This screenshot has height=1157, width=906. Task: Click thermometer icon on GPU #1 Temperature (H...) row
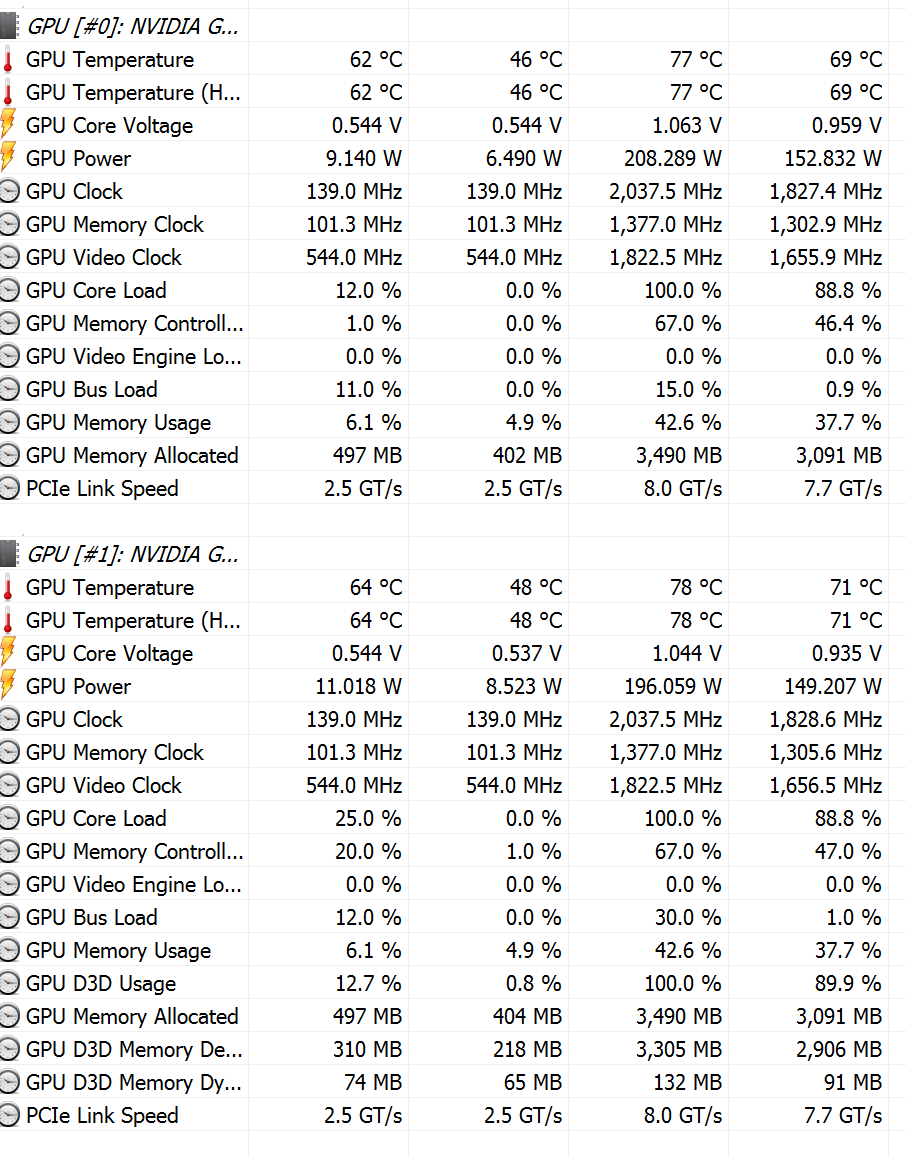pos(9,620)
